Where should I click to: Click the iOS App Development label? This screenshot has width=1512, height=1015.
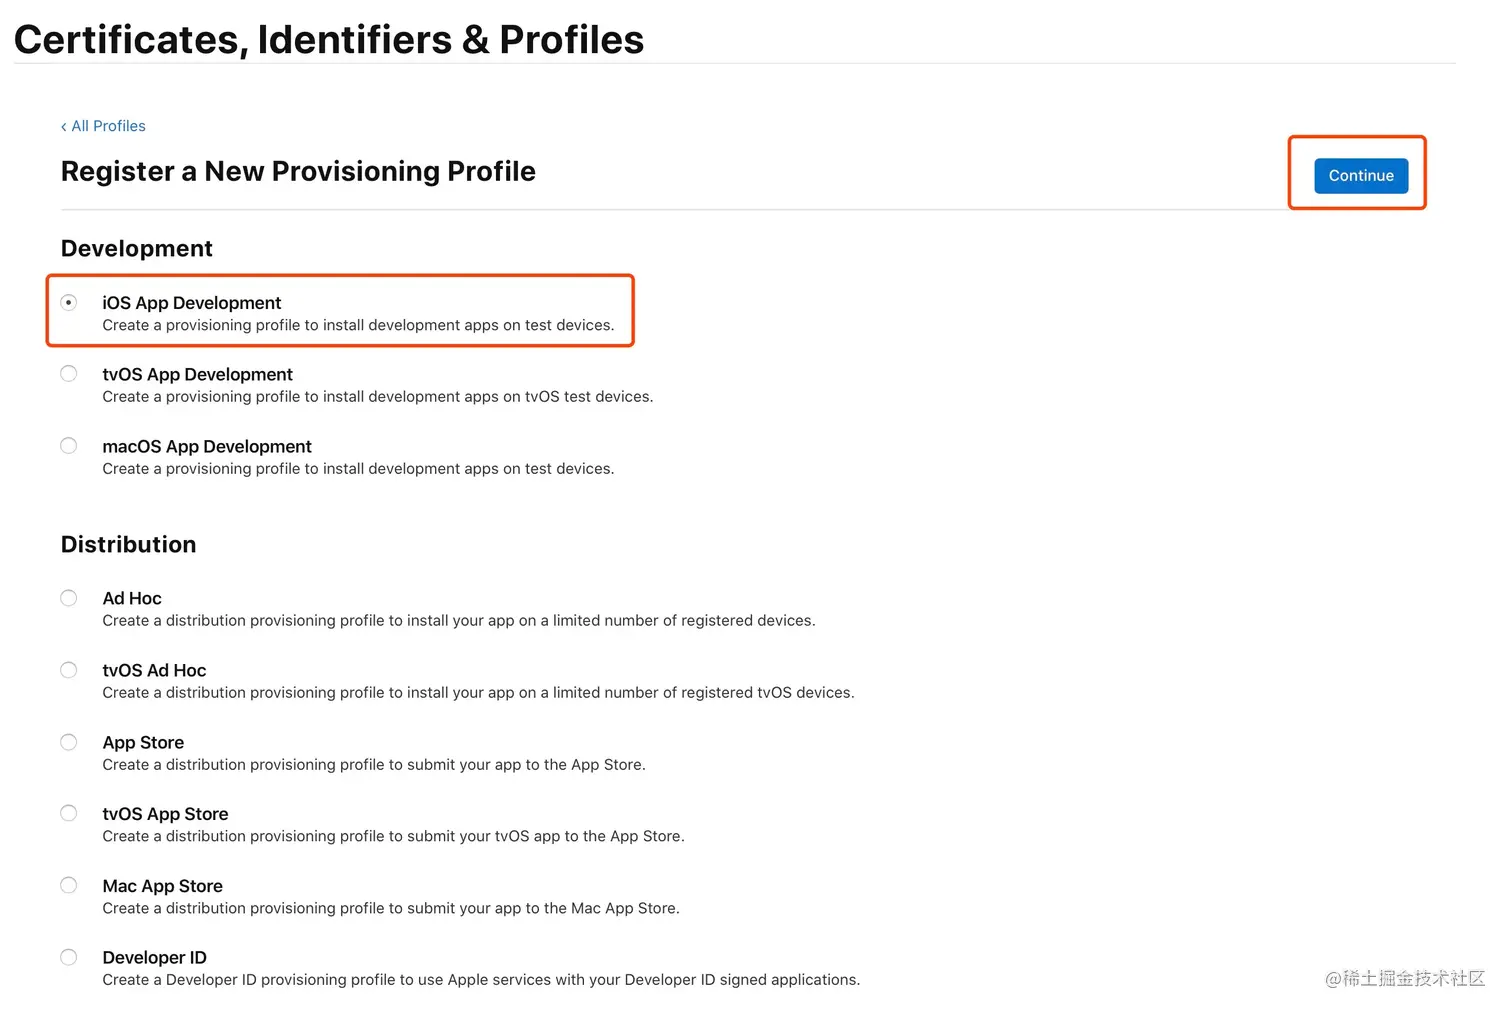(192, 303)
